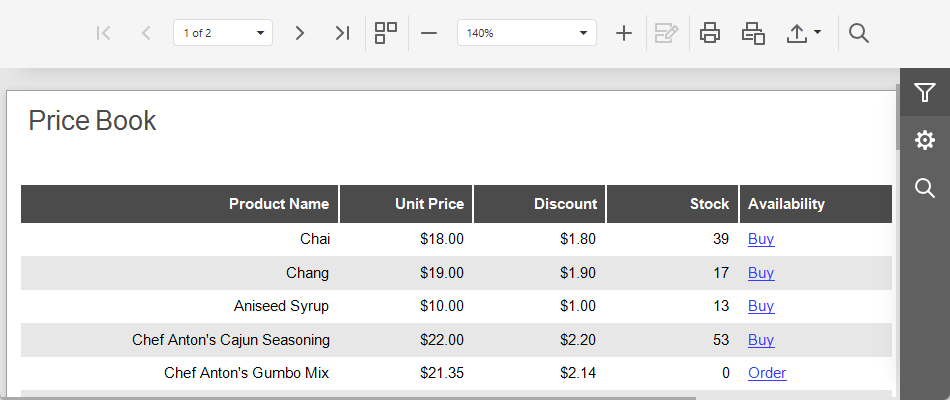Click the Buy link for Chang

click(761, 273)
